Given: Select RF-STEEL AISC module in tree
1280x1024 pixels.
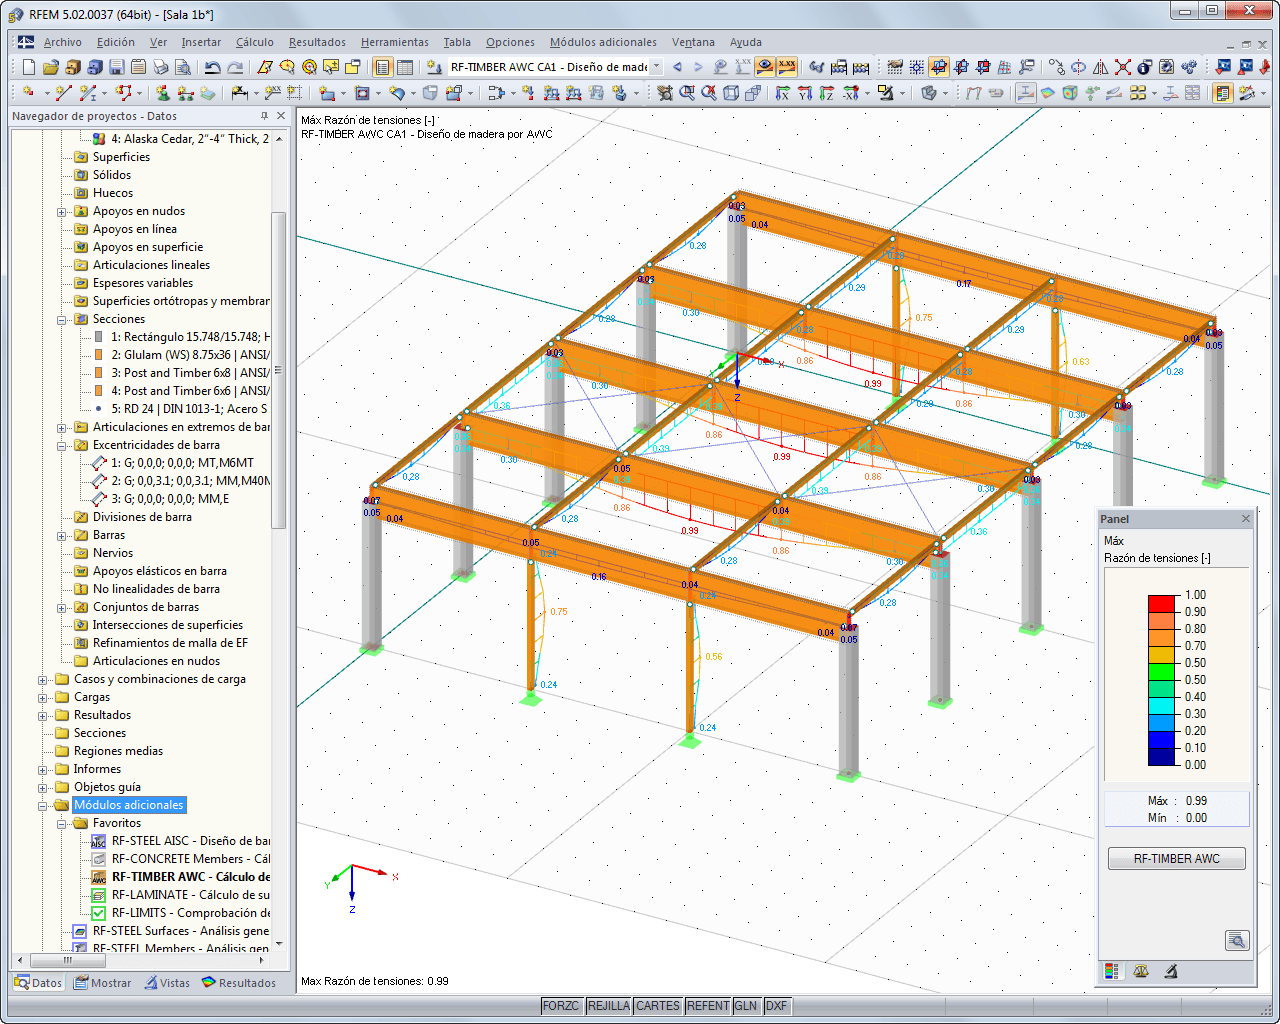Looking at the screenshot, I should pyautogui.click(x=190, y=841).
